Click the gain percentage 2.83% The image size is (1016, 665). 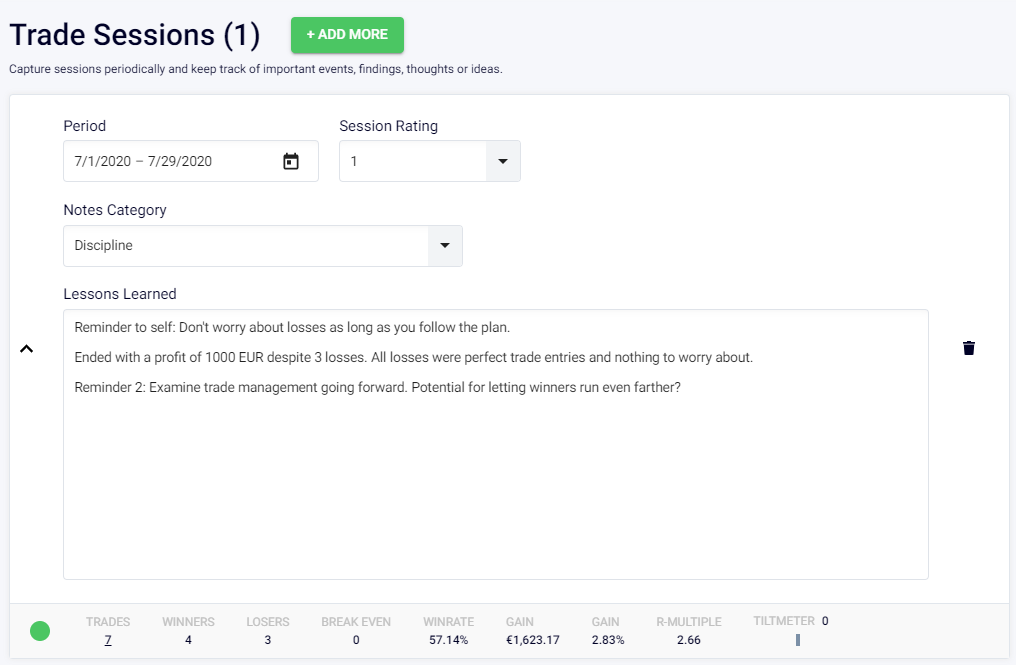(608, 640)
